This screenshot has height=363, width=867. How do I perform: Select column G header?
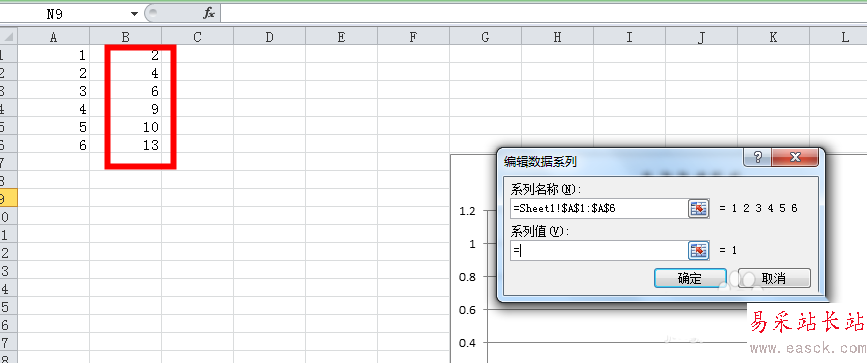[x=485, y=37]
